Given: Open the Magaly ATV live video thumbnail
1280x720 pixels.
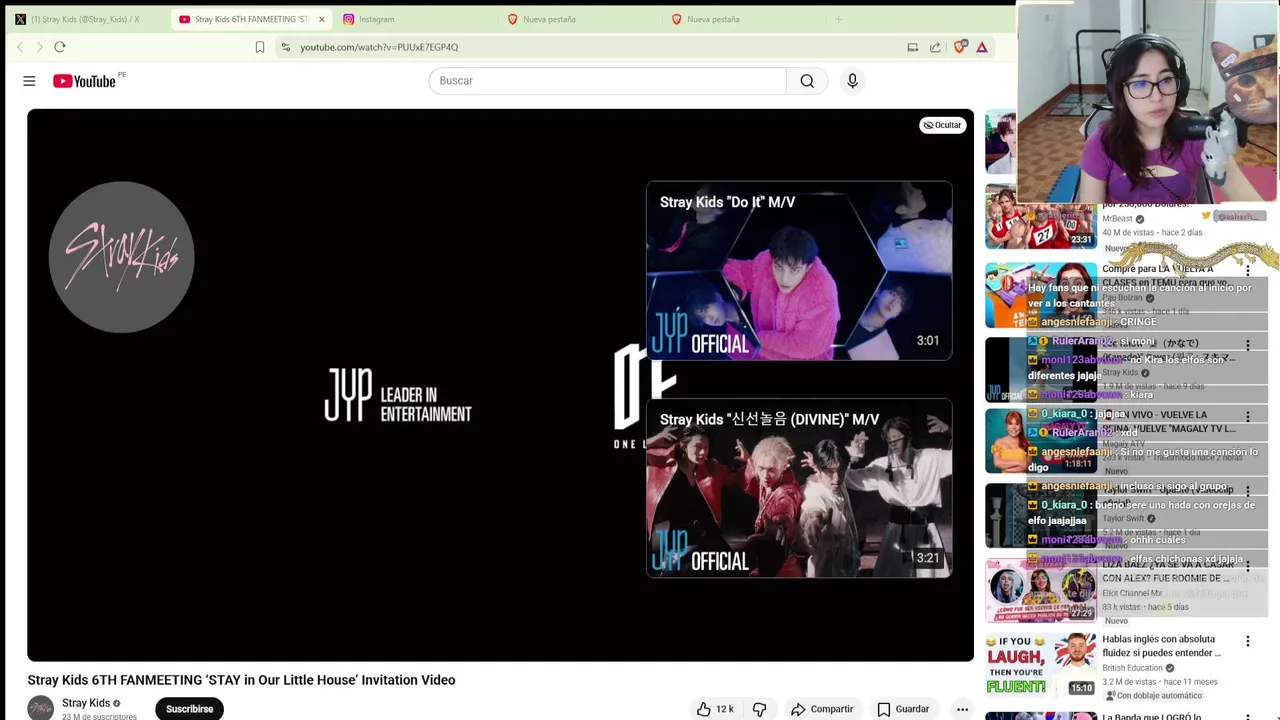Looking at the screenshot, I should (x=1040, y=441).
